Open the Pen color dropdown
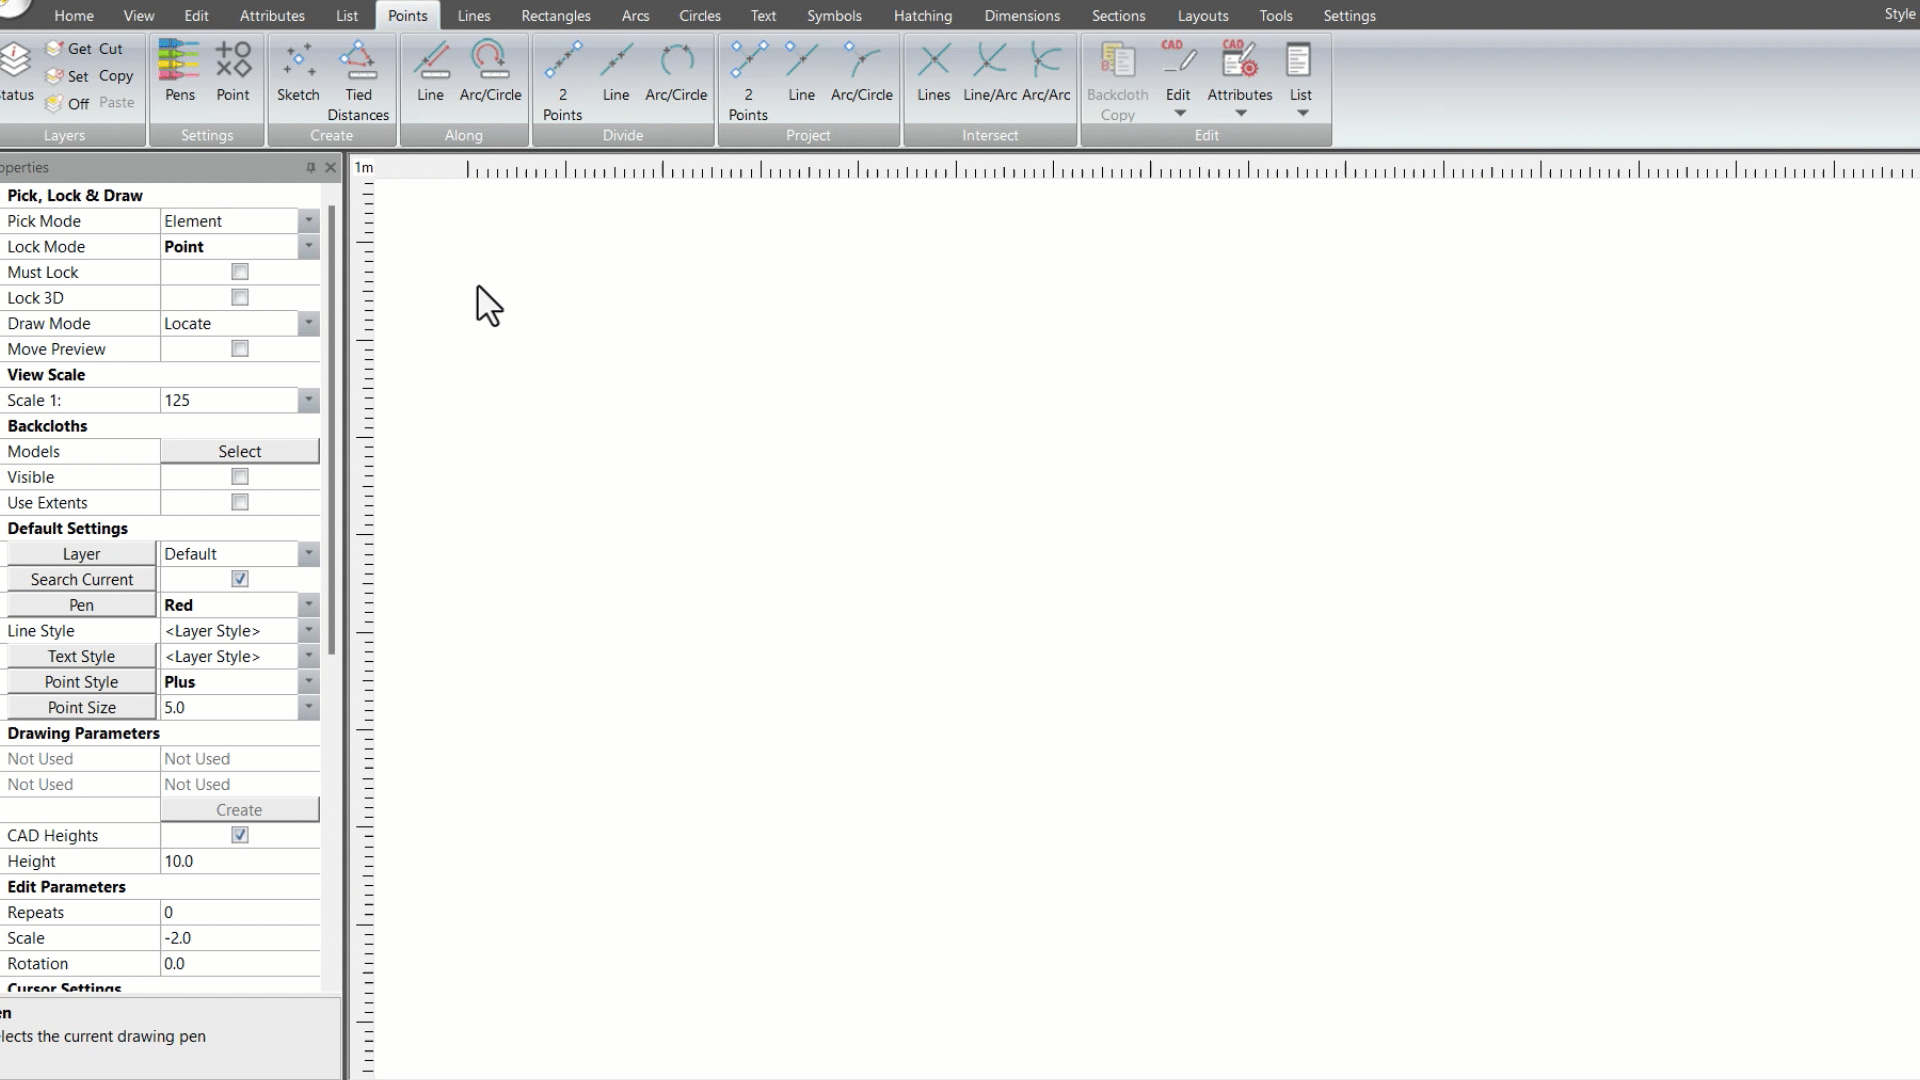This screenshot has width=1920, height=1080. (308, 605)
